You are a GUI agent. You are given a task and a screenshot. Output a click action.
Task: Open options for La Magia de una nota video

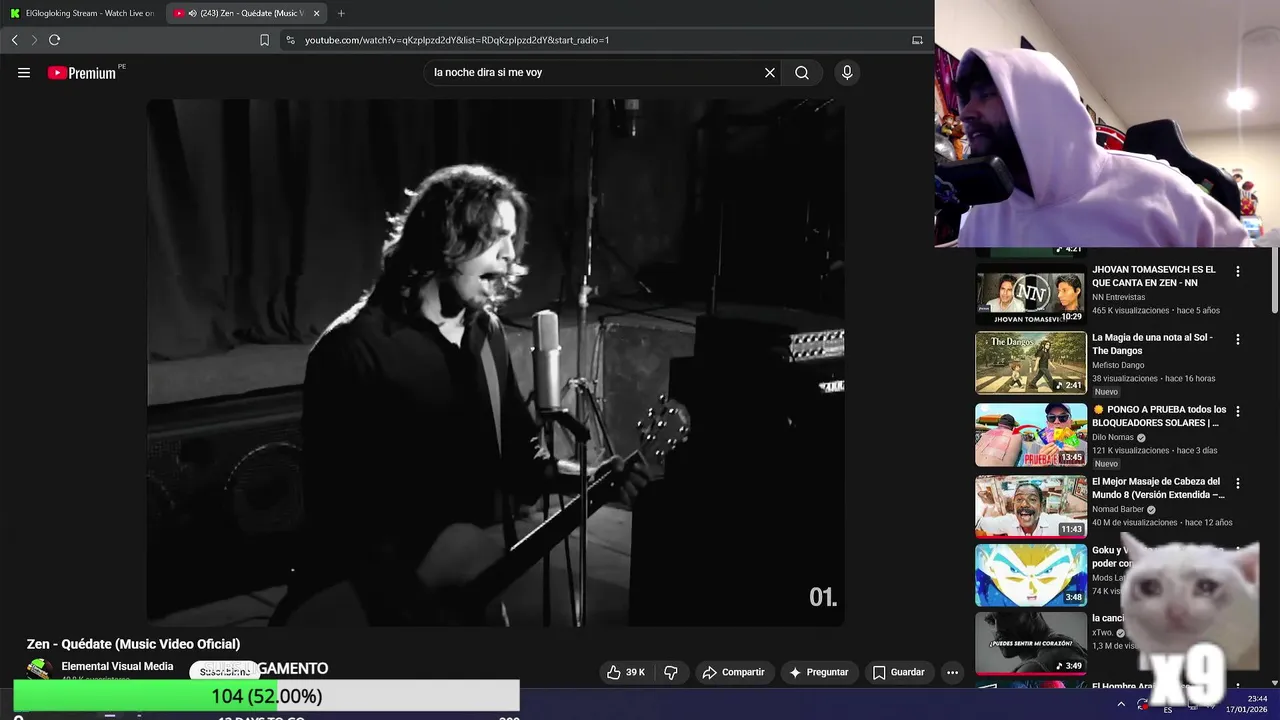(1238, 339)
